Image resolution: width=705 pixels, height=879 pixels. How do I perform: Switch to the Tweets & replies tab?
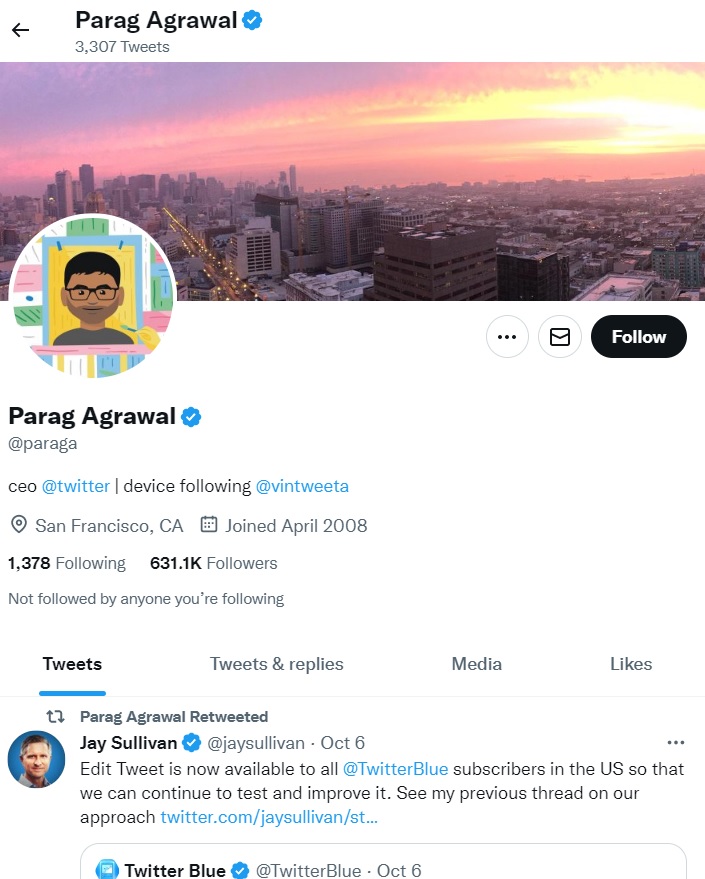(x=277, y=664)
